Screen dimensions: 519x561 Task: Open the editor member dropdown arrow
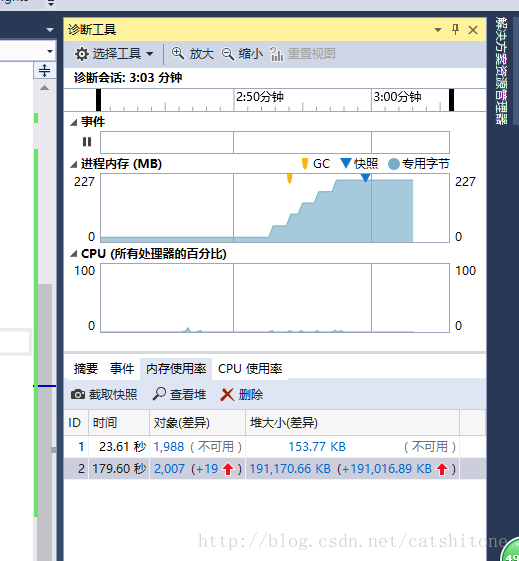click(x=50, y=52)
